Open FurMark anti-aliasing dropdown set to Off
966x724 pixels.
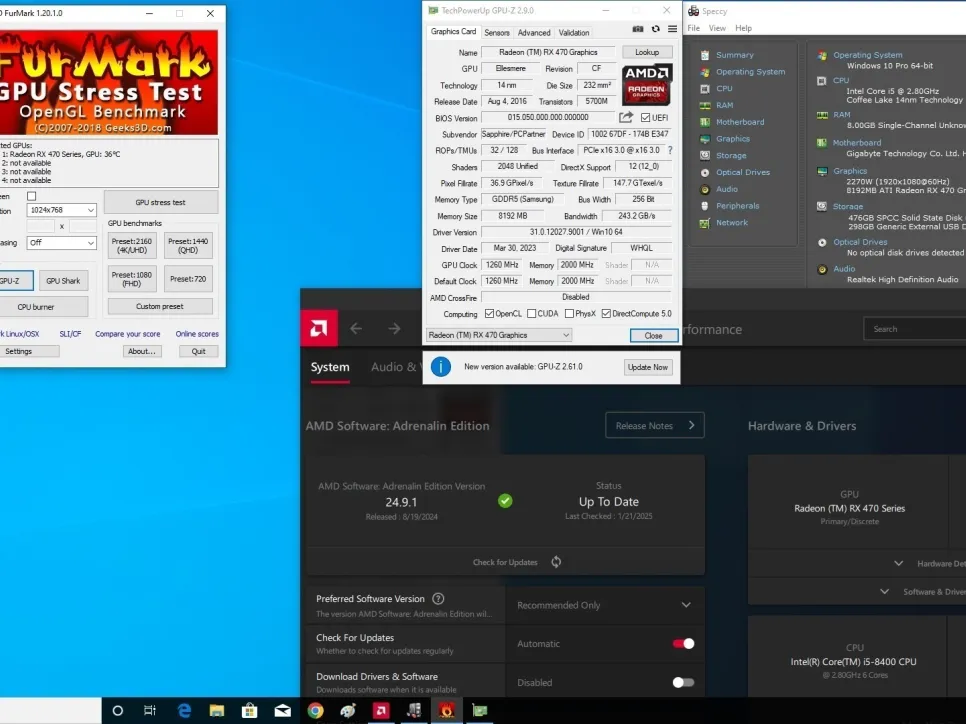[x=62, y=243]
